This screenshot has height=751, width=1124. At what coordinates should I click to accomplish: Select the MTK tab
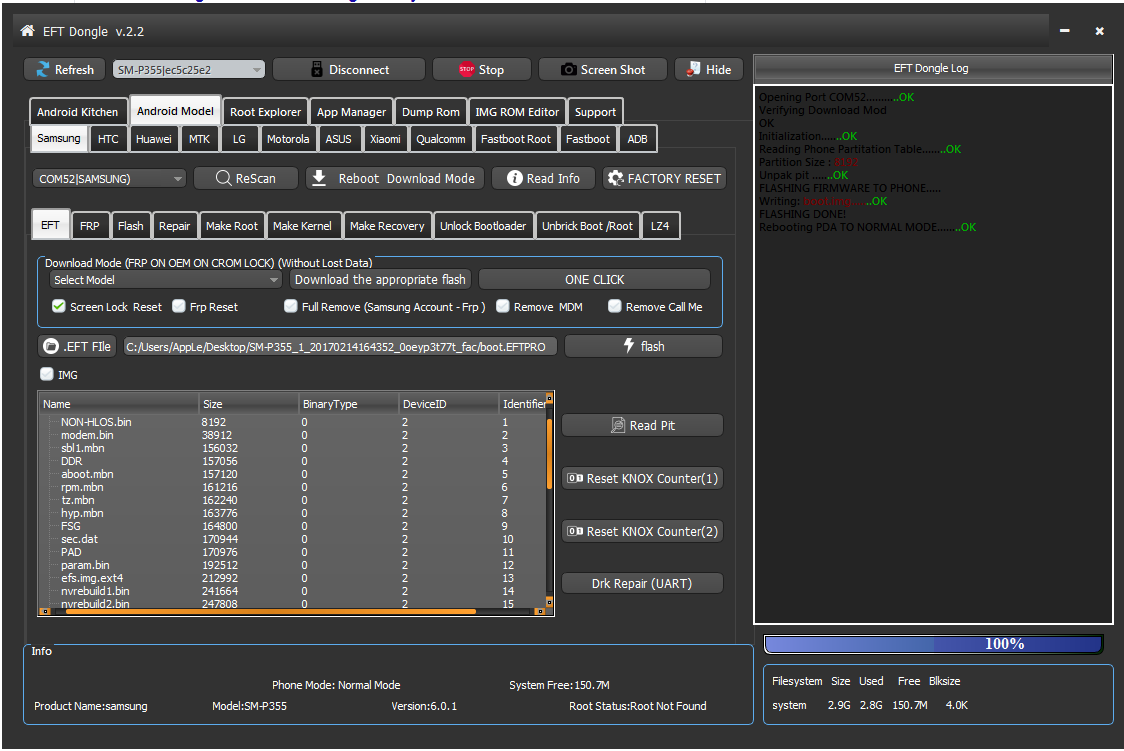[199, 139]
